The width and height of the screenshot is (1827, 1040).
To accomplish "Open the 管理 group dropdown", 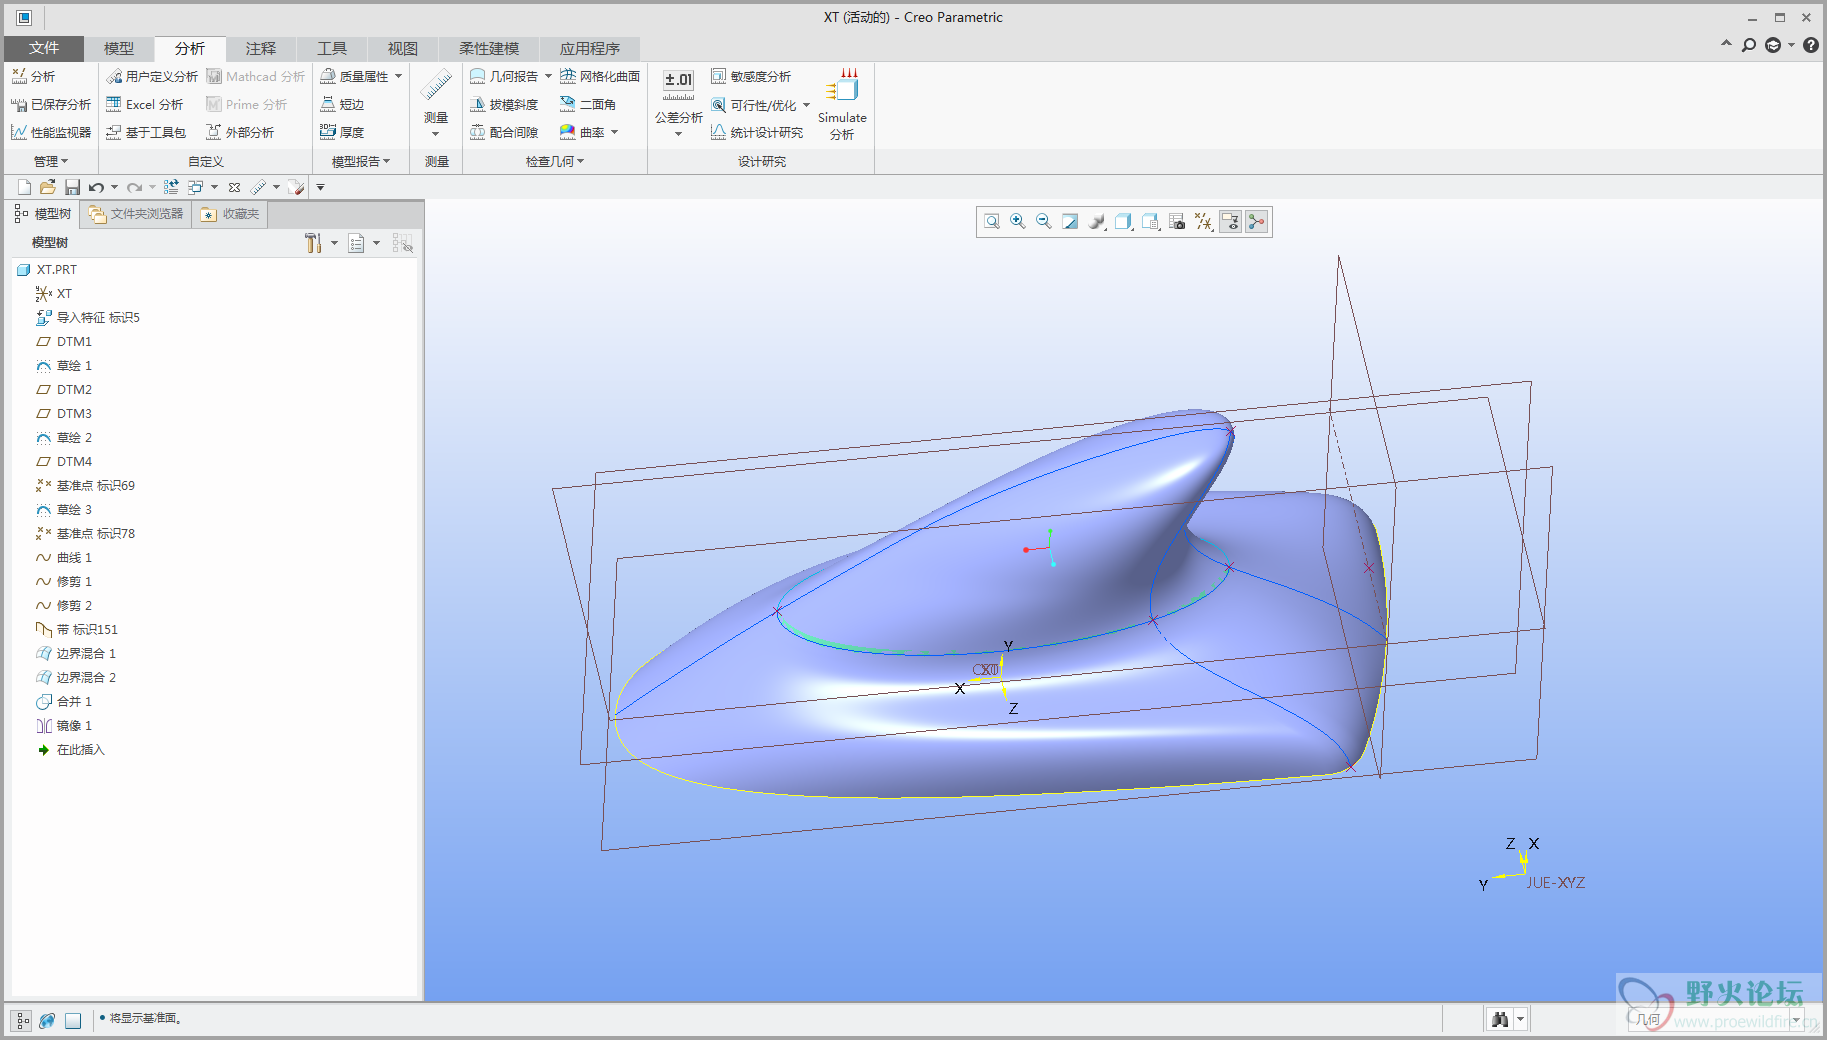I will [51, 161].
